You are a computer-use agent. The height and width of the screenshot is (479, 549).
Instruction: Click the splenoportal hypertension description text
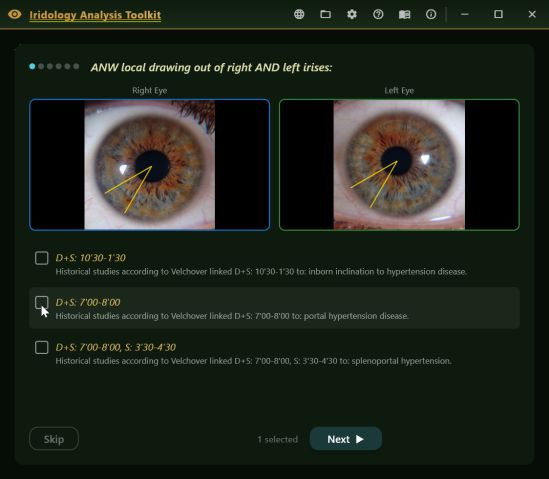253,361
